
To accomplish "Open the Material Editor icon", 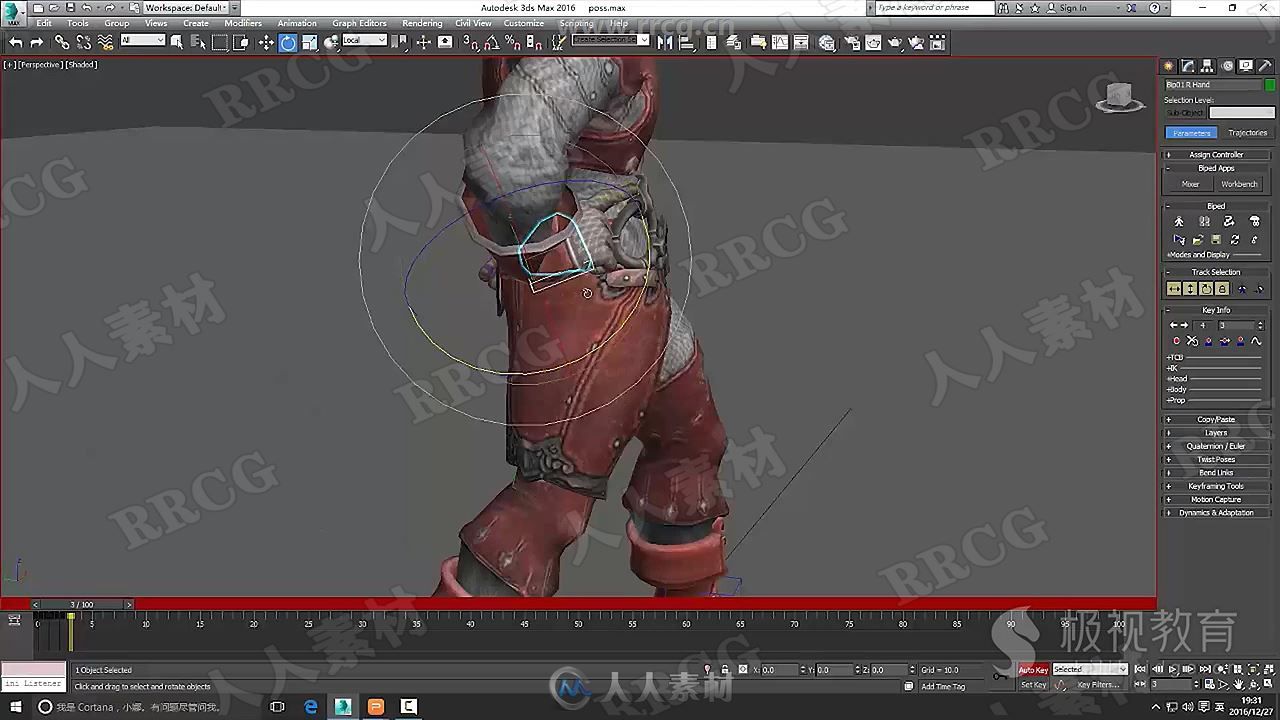I will click(x=827, y=42).
